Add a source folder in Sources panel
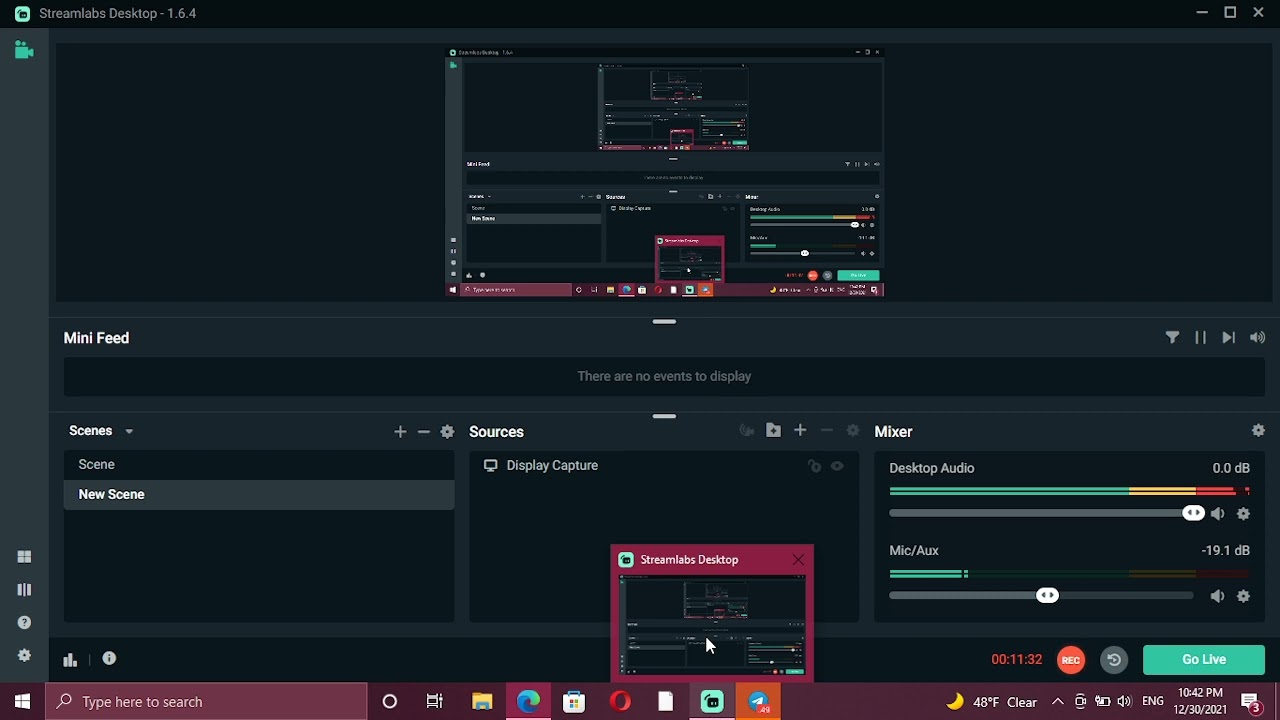1280x720 pixels. pyautogui.click(x=773, y=431)
